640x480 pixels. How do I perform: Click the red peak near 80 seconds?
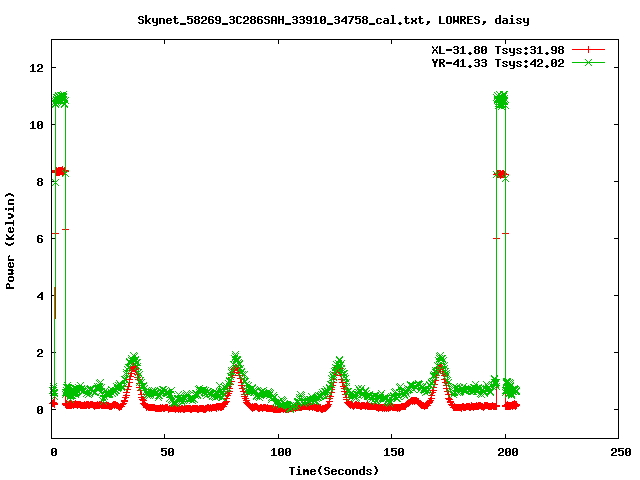235,369
